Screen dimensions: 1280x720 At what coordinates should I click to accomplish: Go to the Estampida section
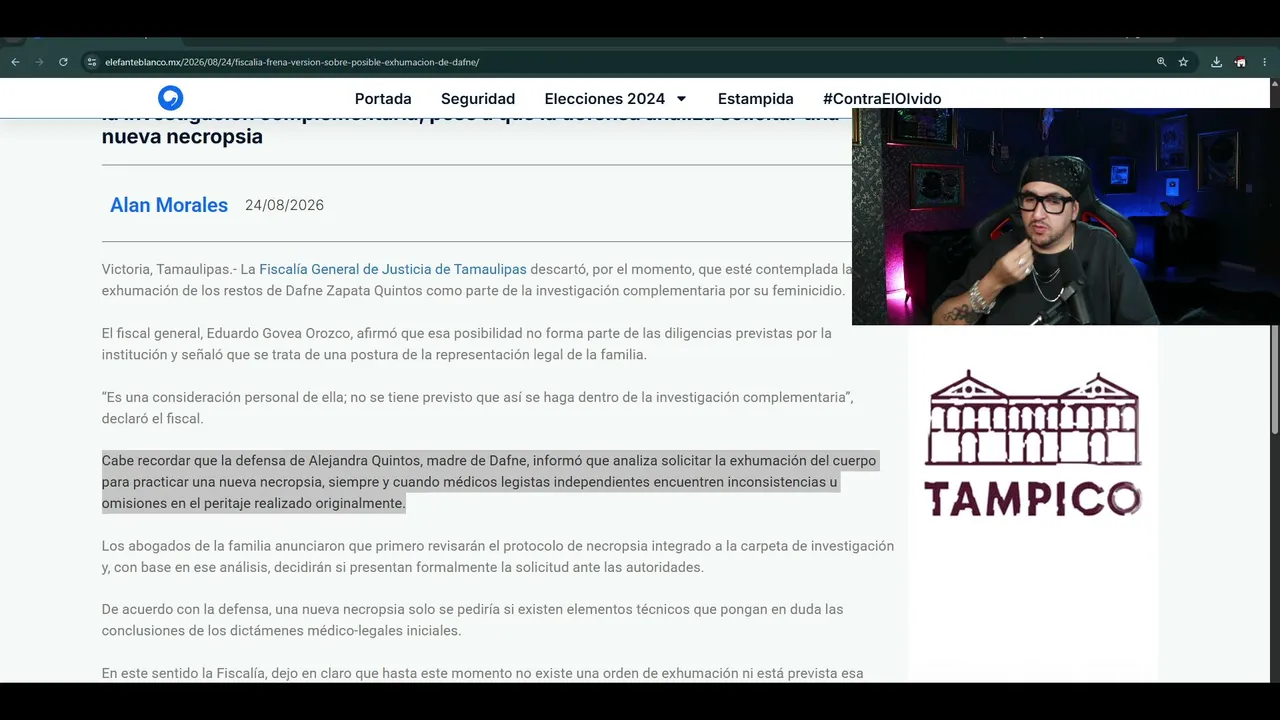[756, 99]
